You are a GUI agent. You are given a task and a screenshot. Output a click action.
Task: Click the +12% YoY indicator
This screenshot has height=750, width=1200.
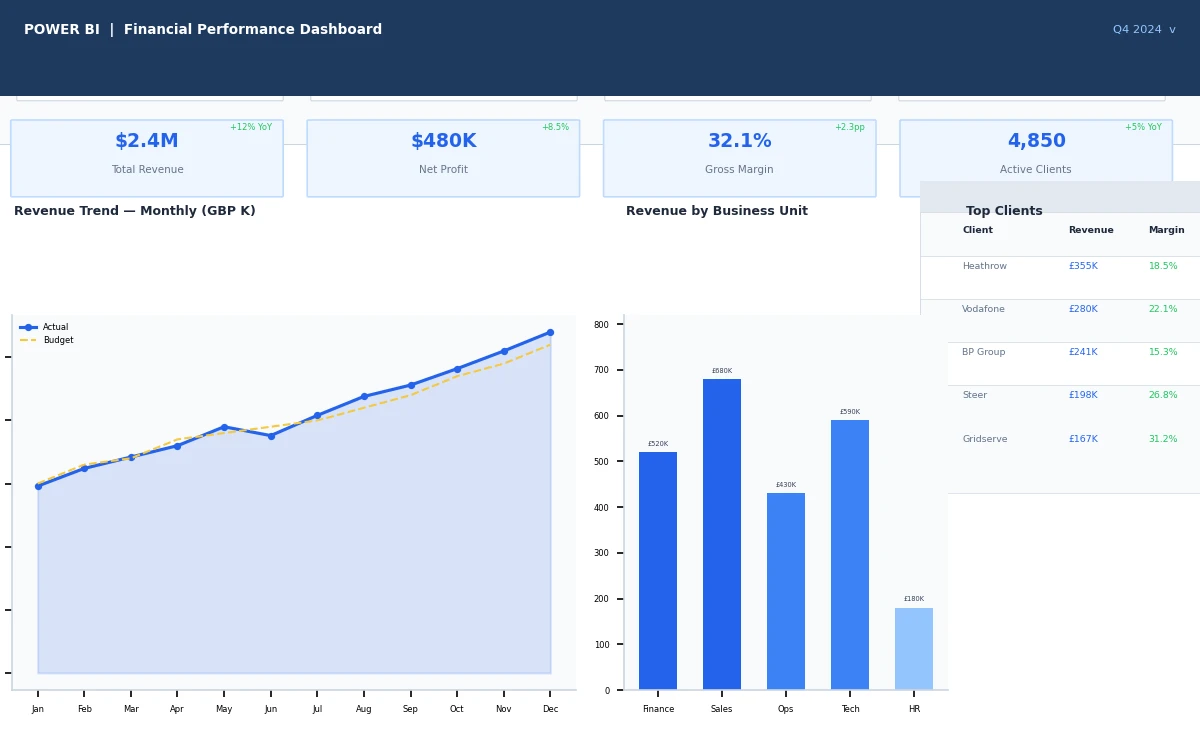pyautogui.click(x=251, y=128)
